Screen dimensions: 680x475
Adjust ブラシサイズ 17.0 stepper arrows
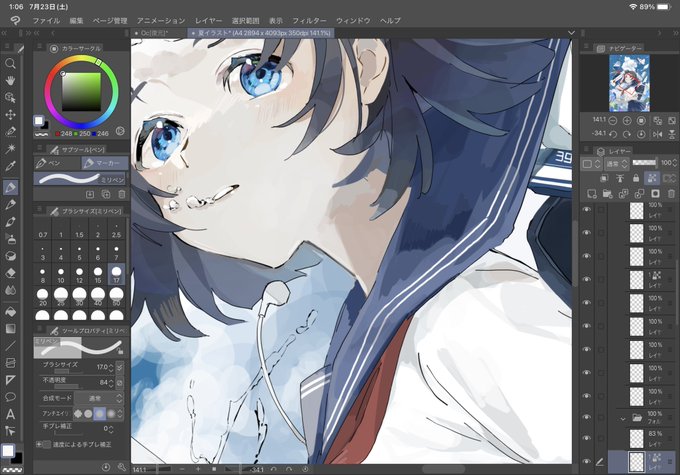[111, 367]
